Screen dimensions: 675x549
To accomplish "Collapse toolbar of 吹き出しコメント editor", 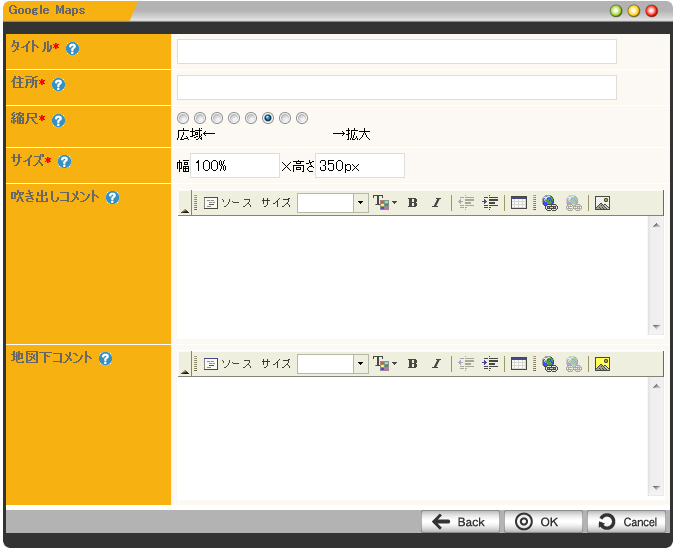I will tap(185, 203).
